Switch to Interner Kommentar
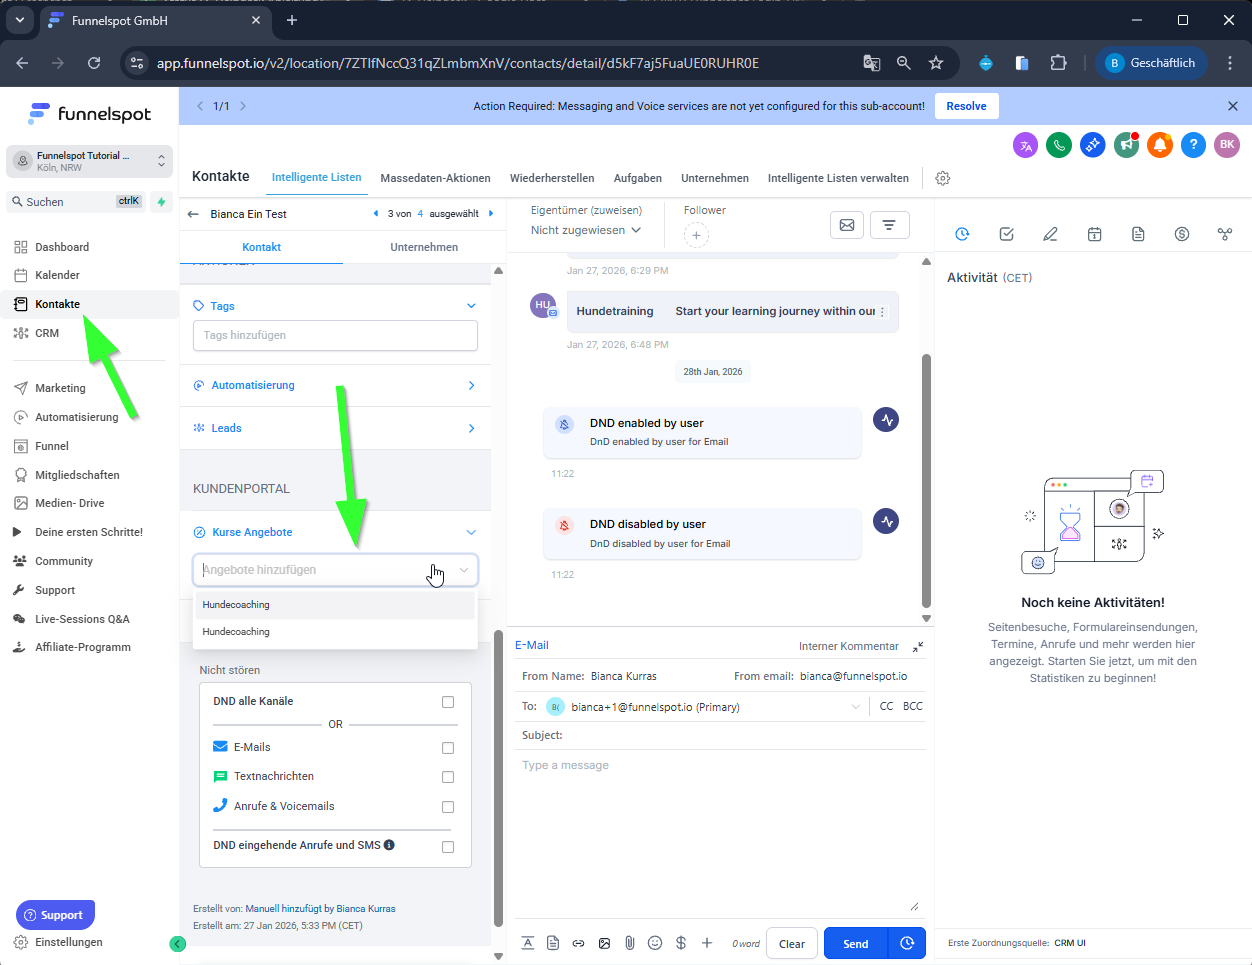The width and height of the screenshot is (1252, 965). tap(848, 646)
